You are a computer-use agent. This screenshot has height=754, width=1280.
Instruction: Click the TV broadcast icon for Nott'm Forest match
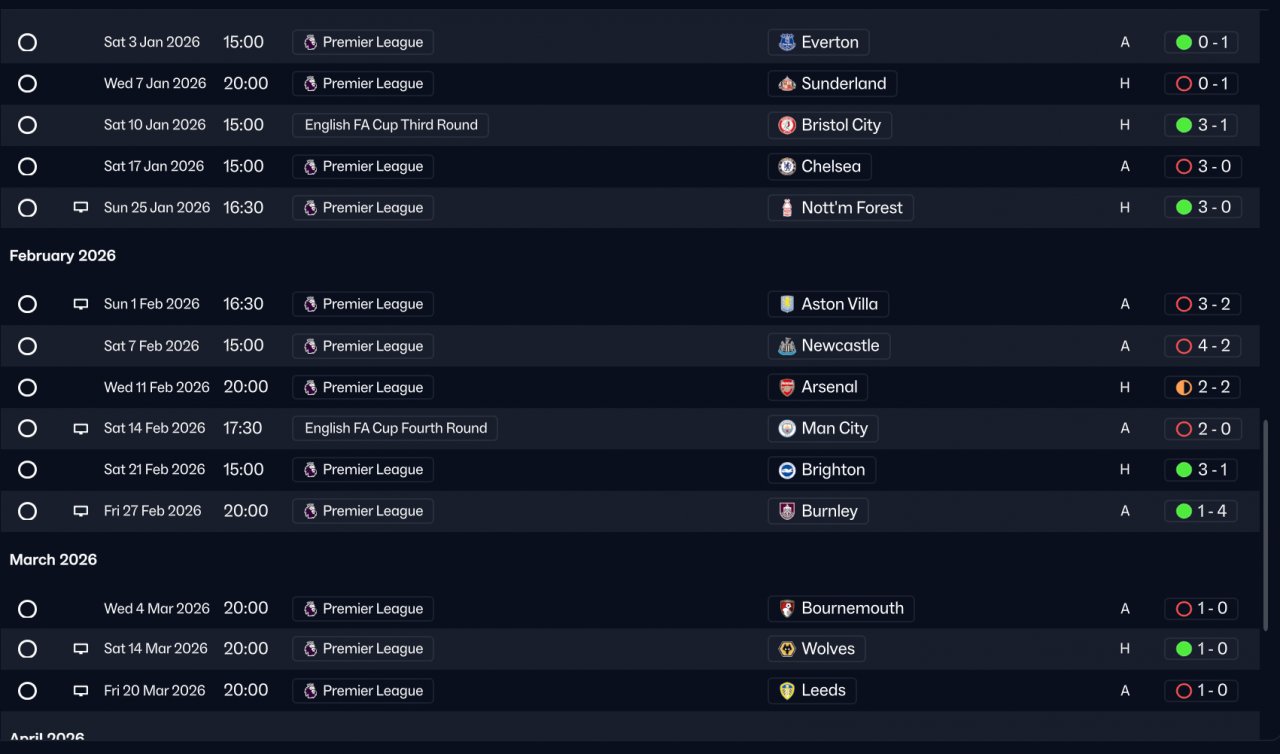click(x=81, y=208)
